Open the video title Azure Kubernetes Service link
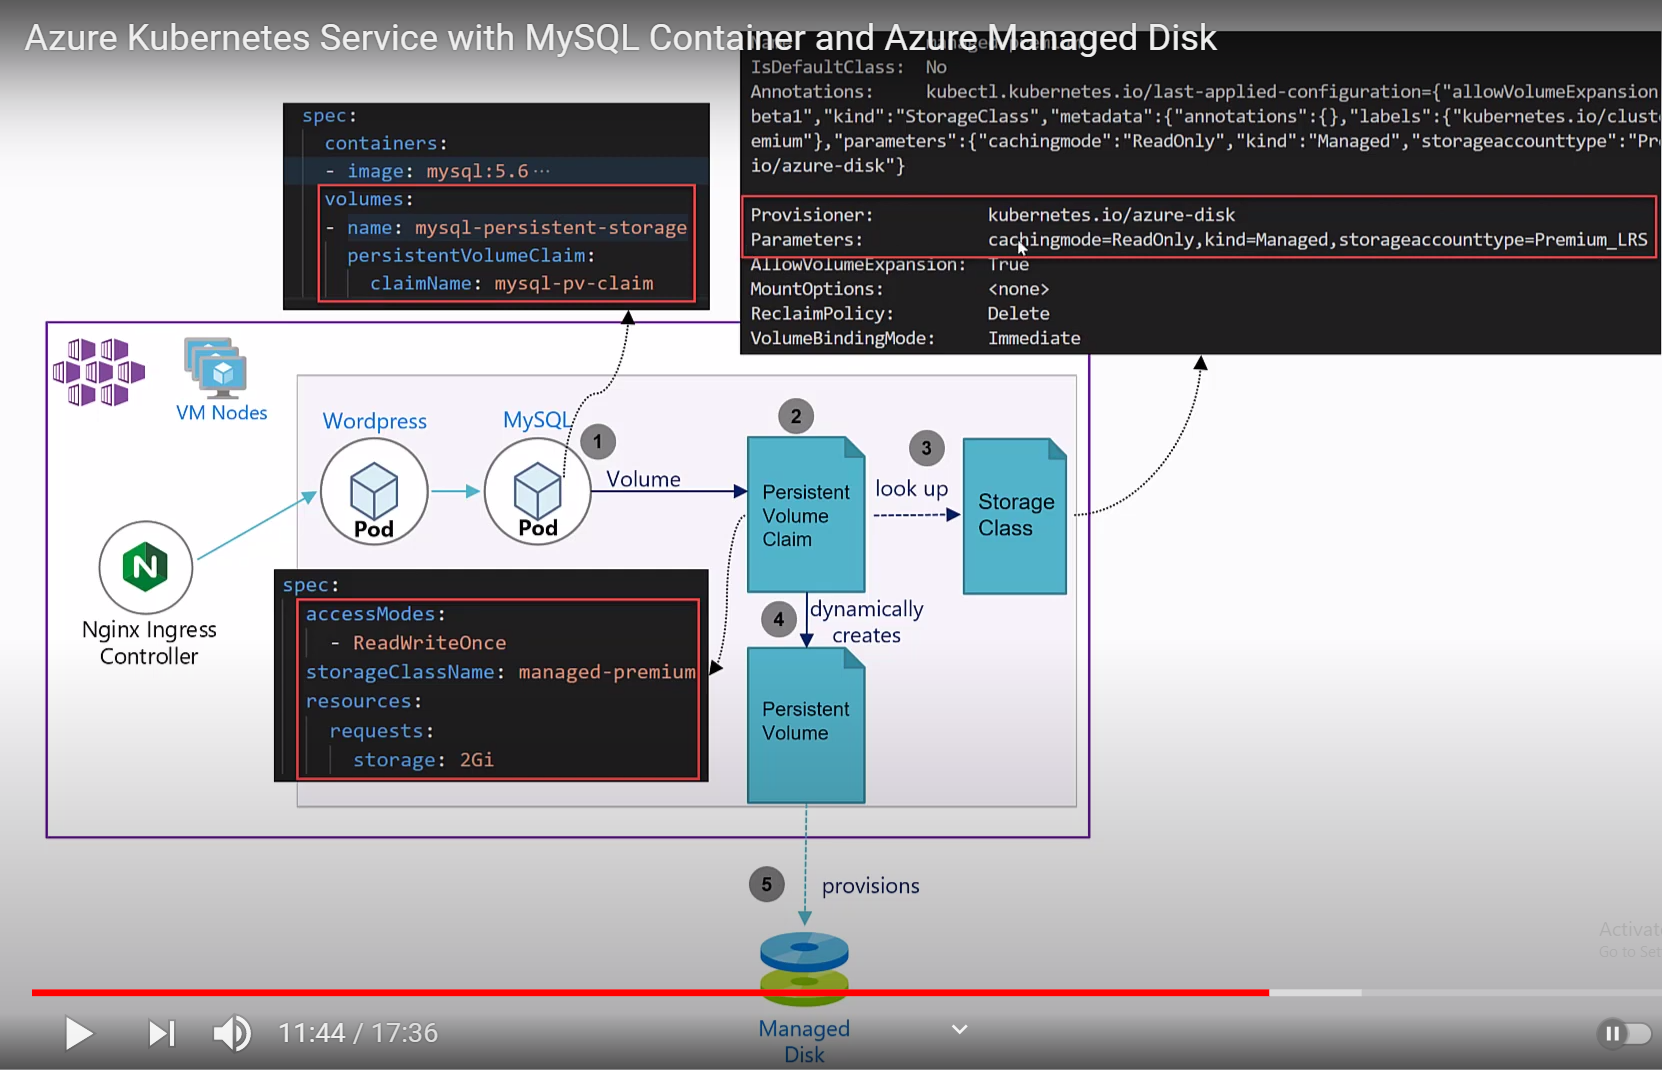The height and width of the screenshot is (1070, 1662). click(620, 38)
